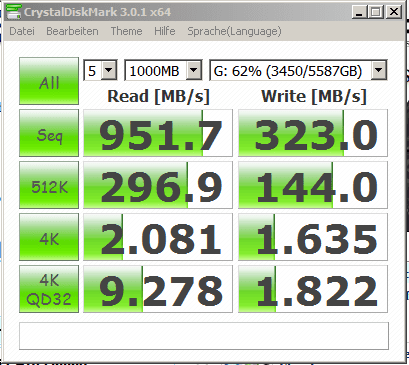Viewport: 409px width, 365px height.
Task: Click the 512K read result 296.9
Action: pos(158,185)
